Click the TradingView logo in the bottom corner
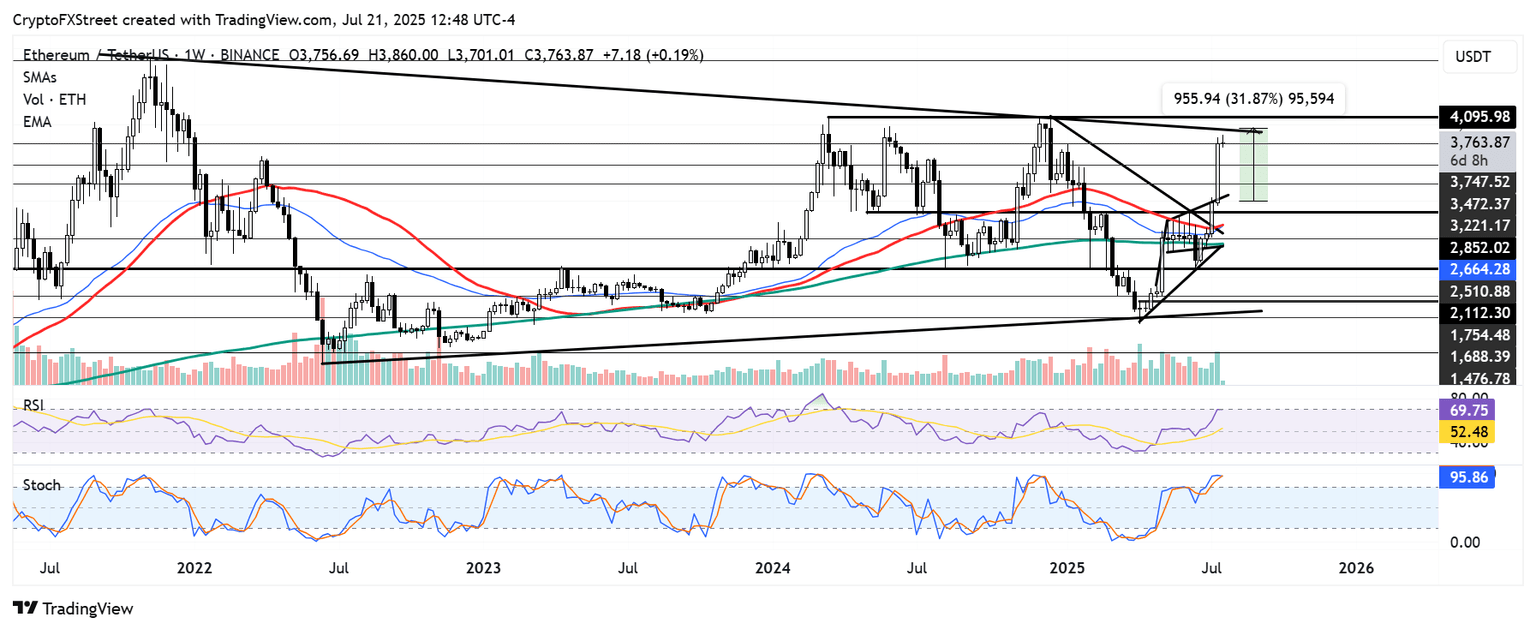1536x631 pixels. pyautogui.click(x=72, y=608)
